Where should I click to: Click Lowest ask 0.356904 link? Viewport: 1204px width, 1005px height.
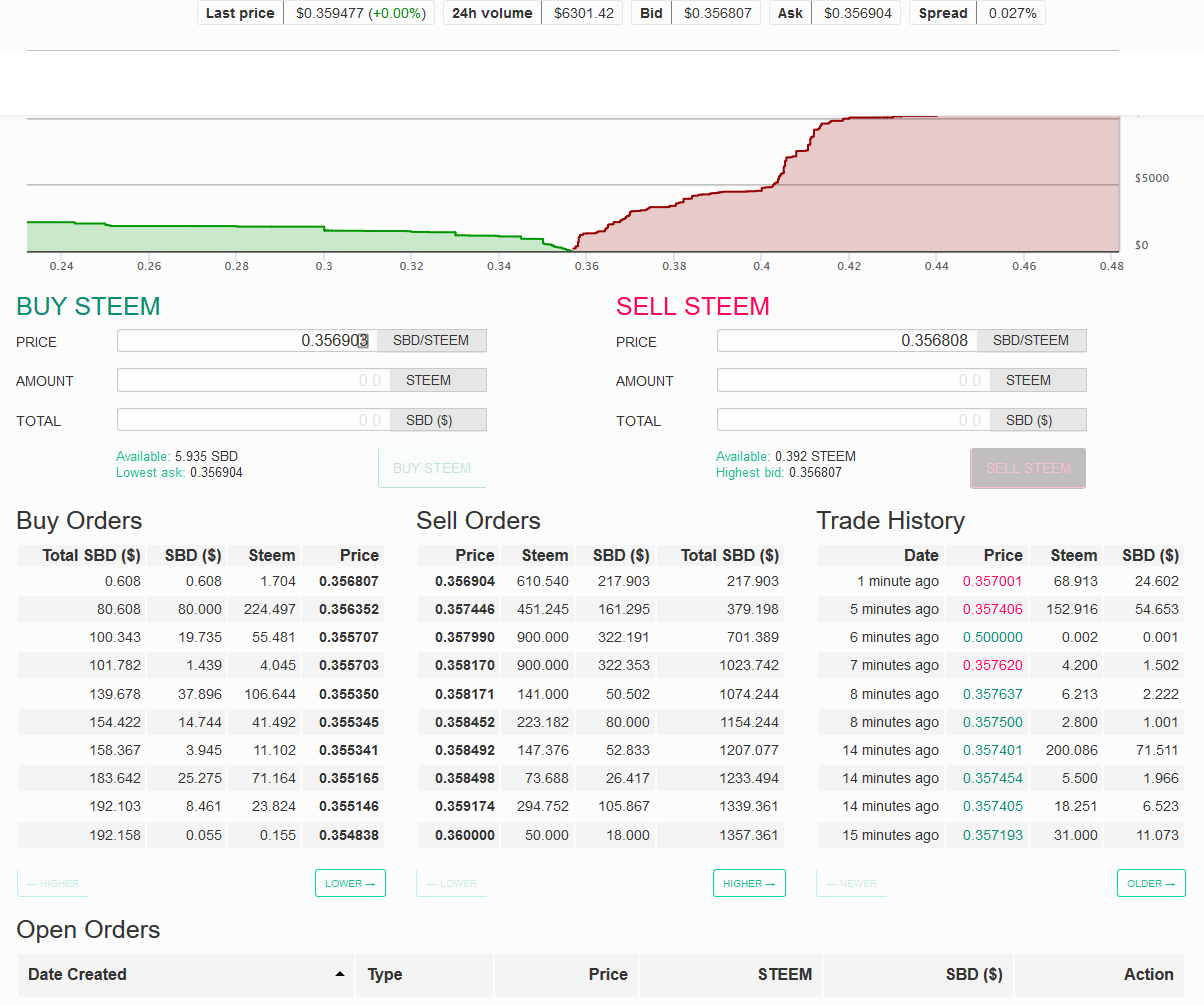pyautogui.click(x=179, y=472)
